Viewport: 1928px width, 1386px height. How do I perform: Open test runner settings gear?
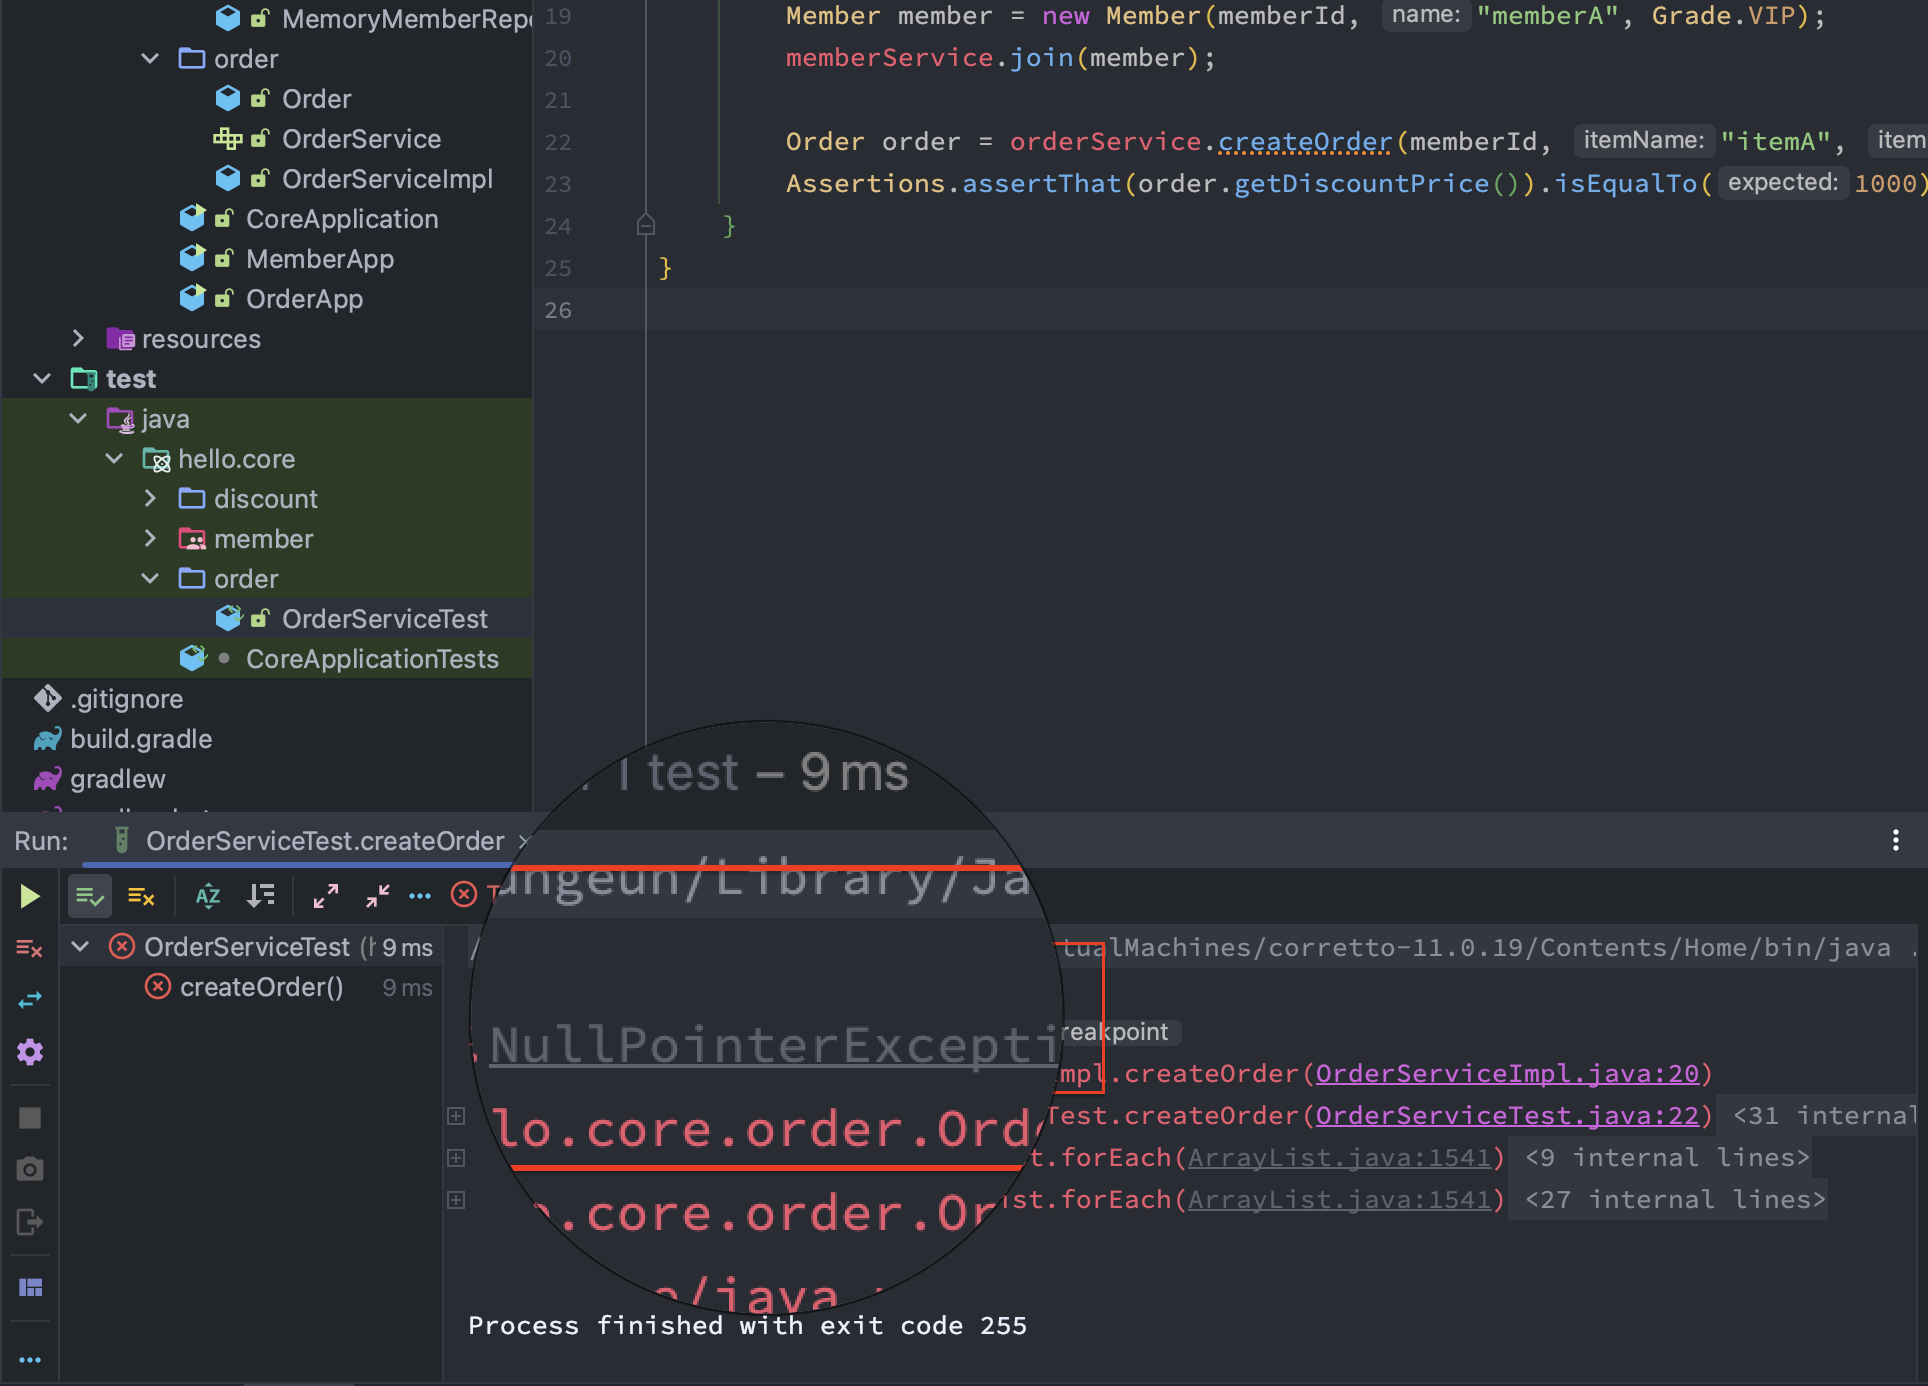[30, 1052]
